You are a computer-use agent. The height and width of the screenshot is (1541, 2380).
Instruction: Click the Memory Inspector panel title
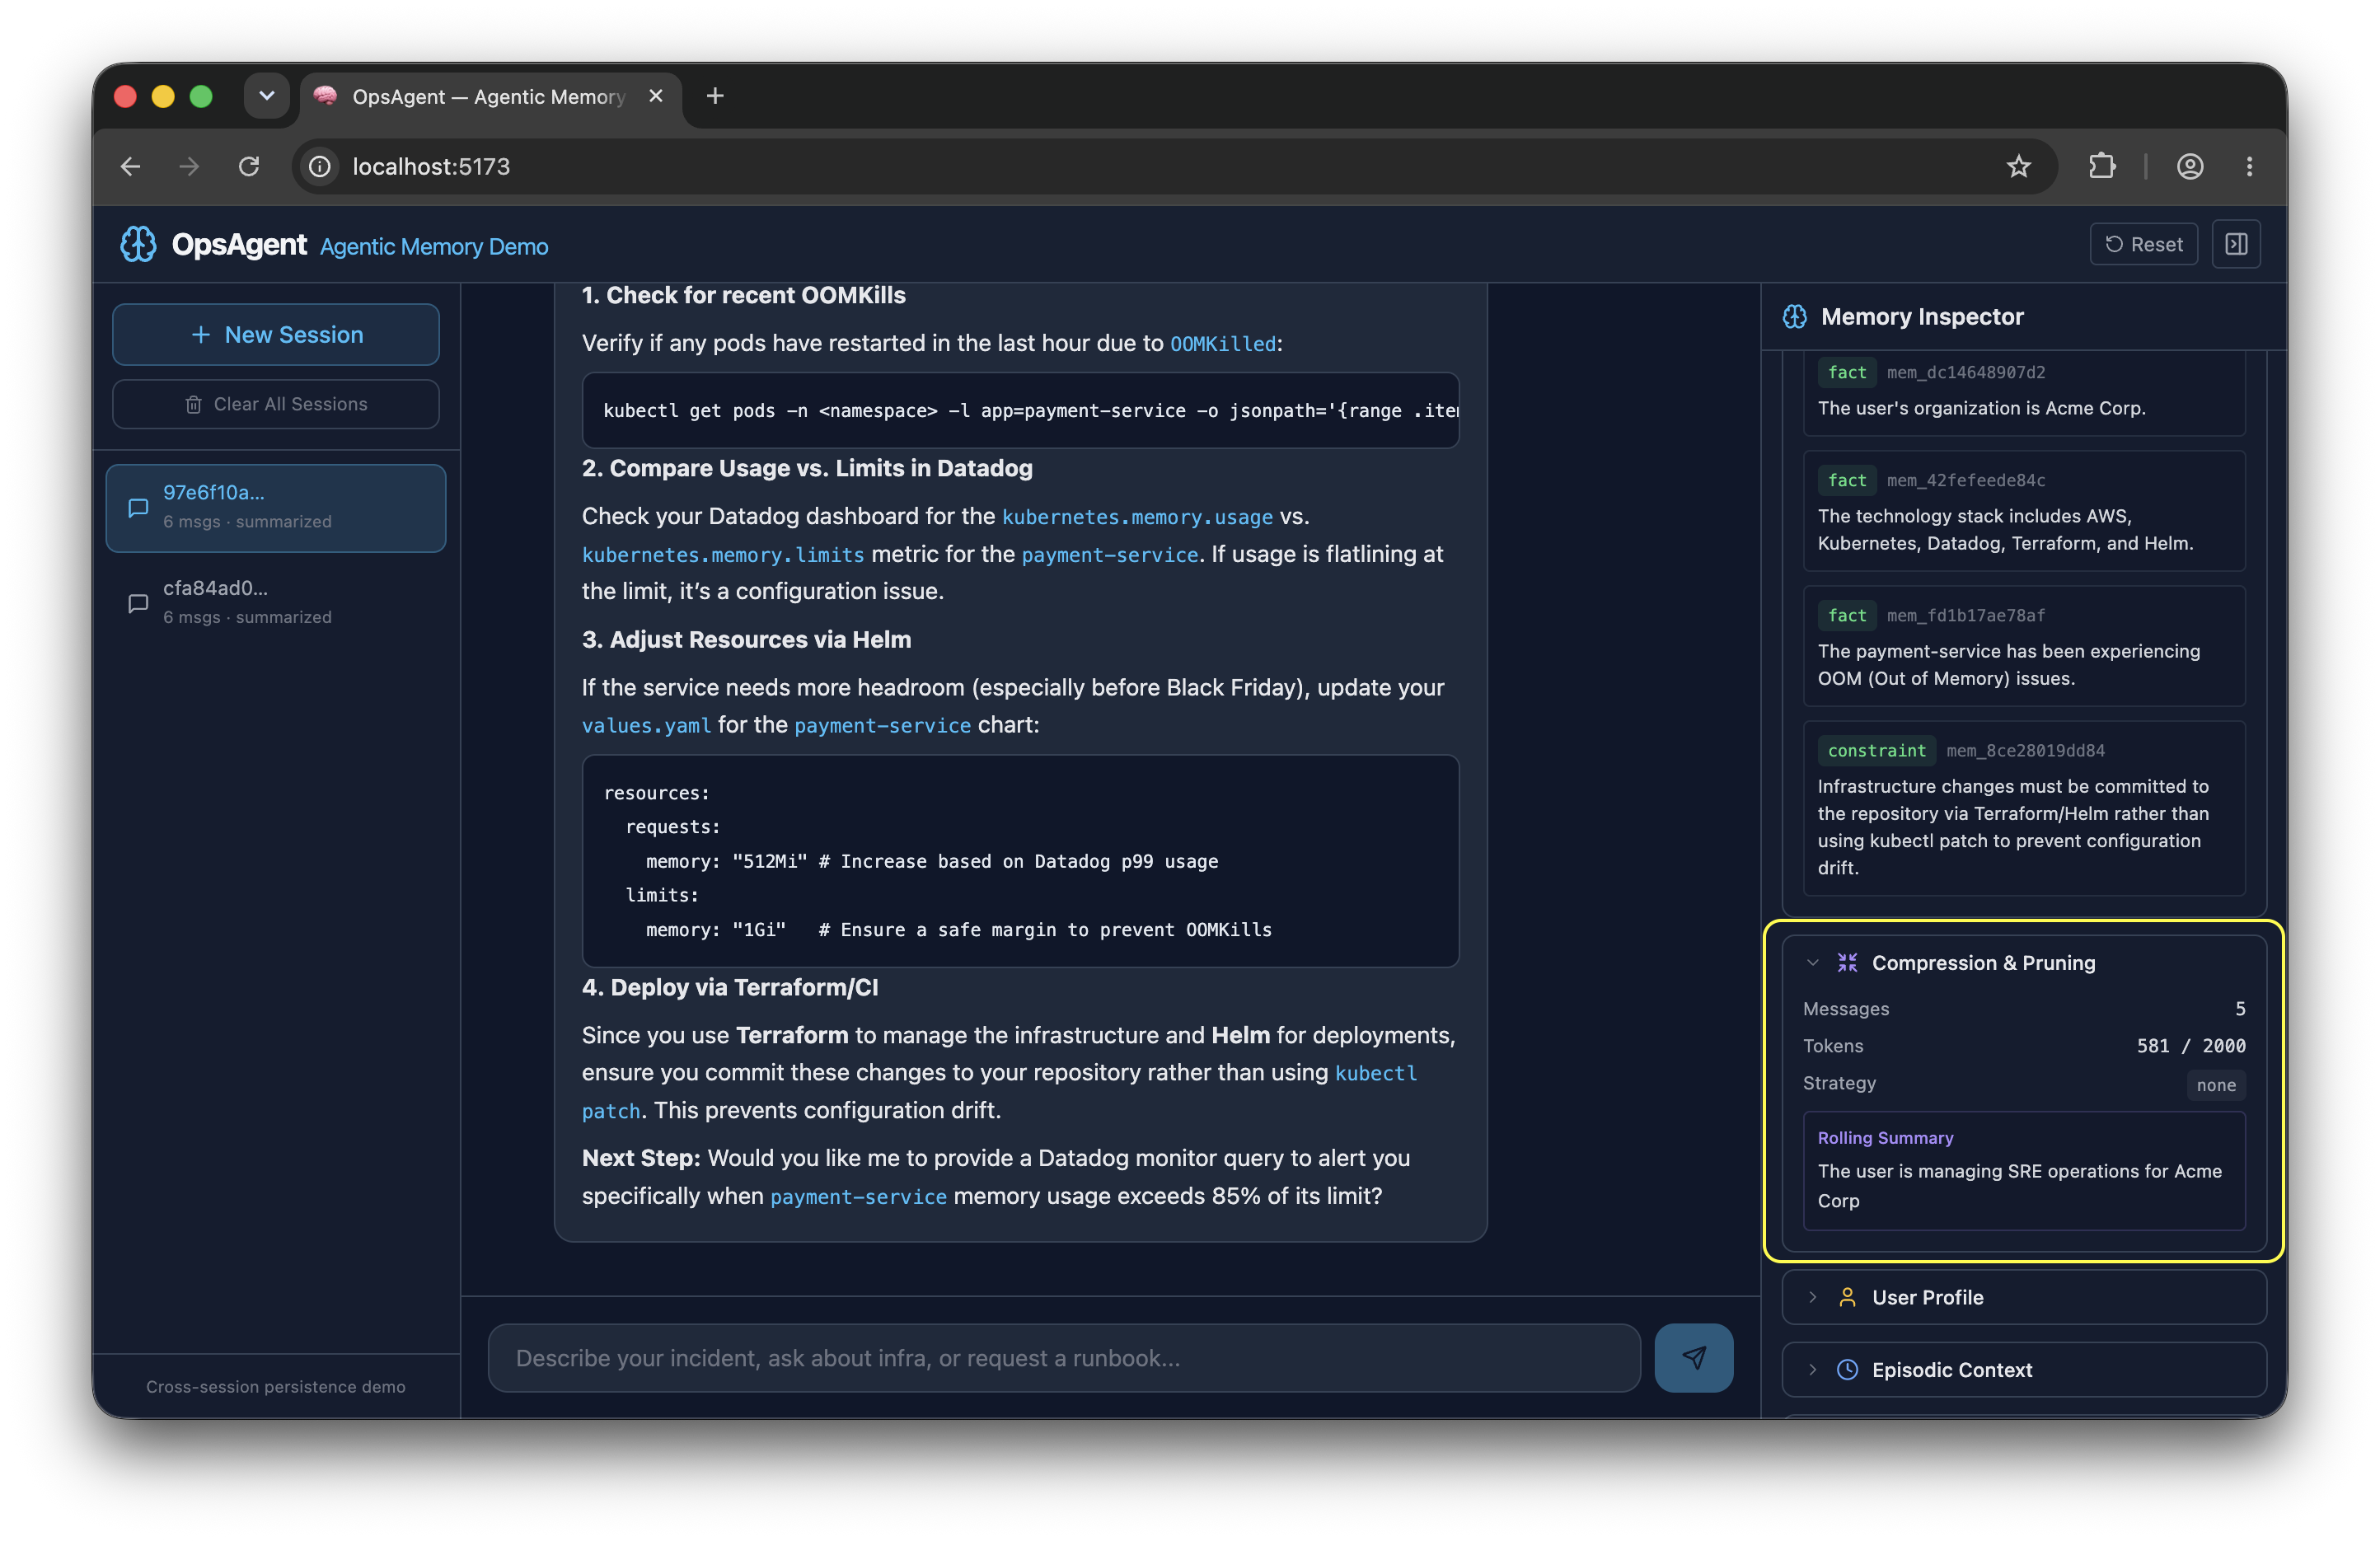(x=1921, y=317)
